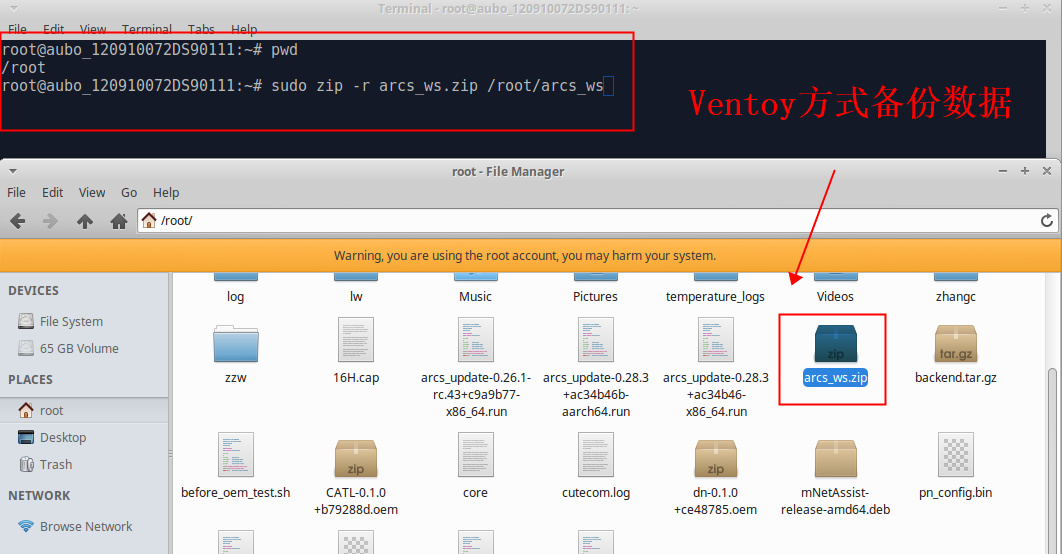Select before_oem_test.sh script icon

[236, 454]
